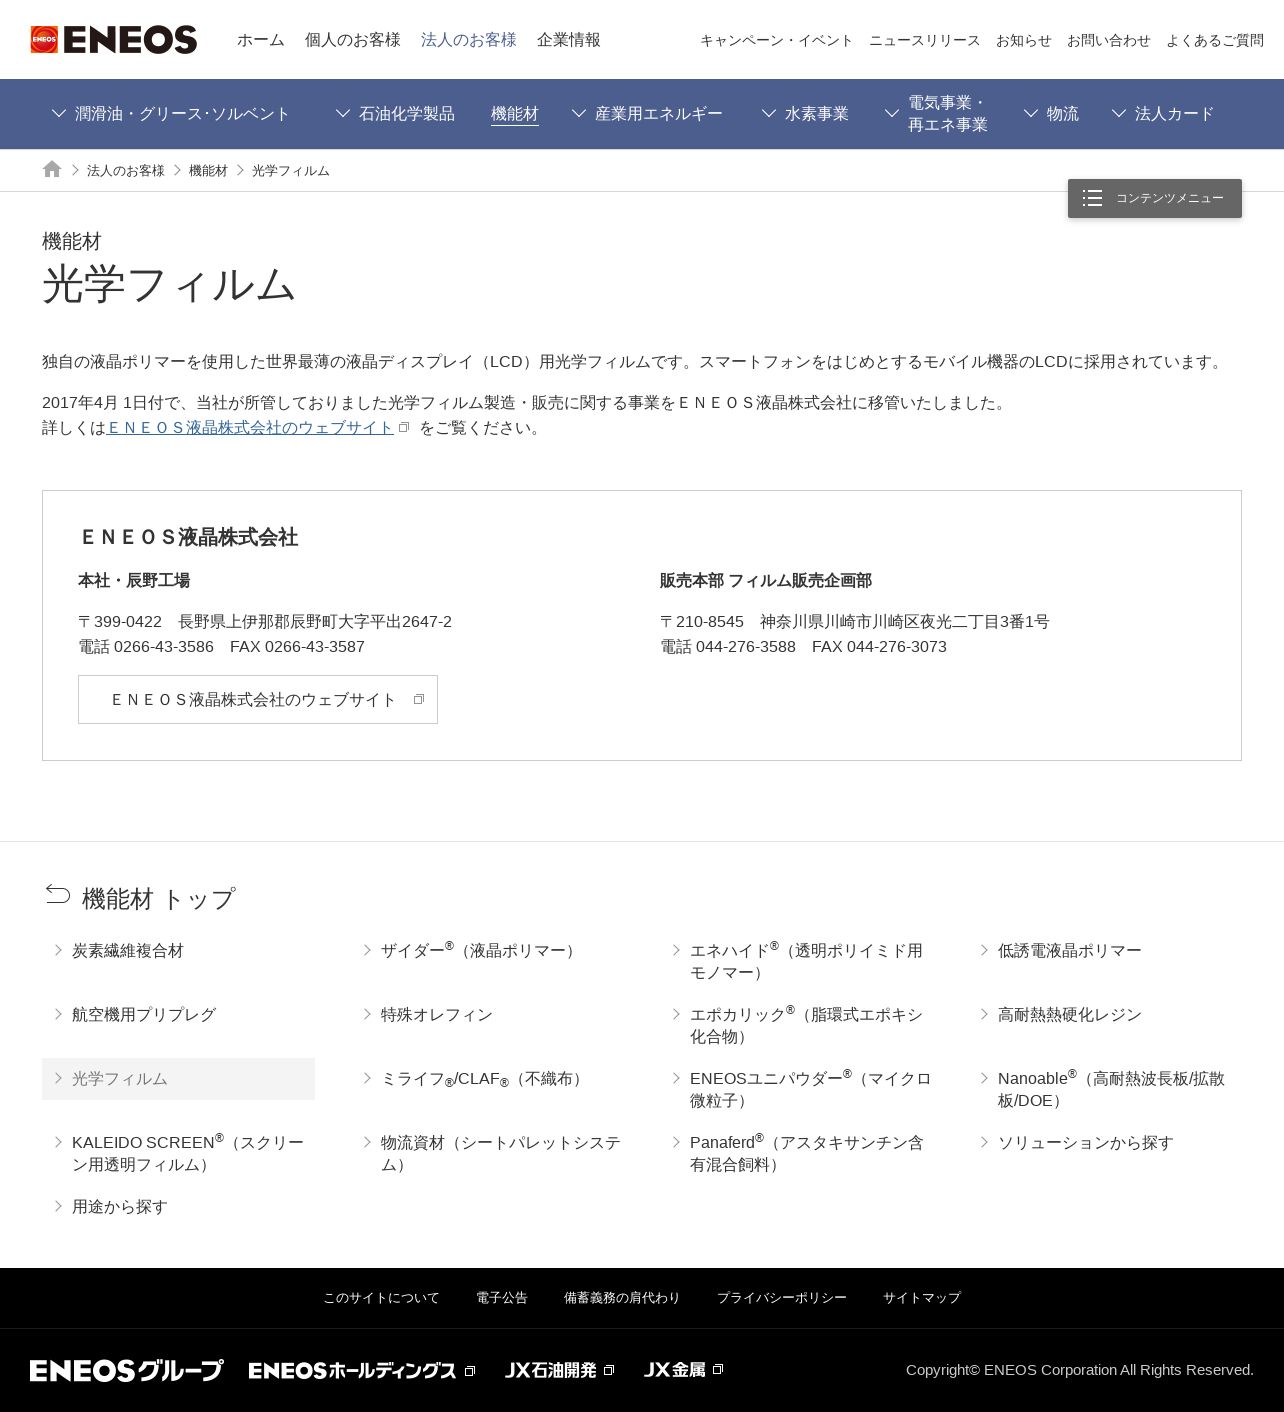Open ENEOSユニパウダー（マイクロ微粒子） link
1284x1412 pixels.
[x=811, y=1089]
